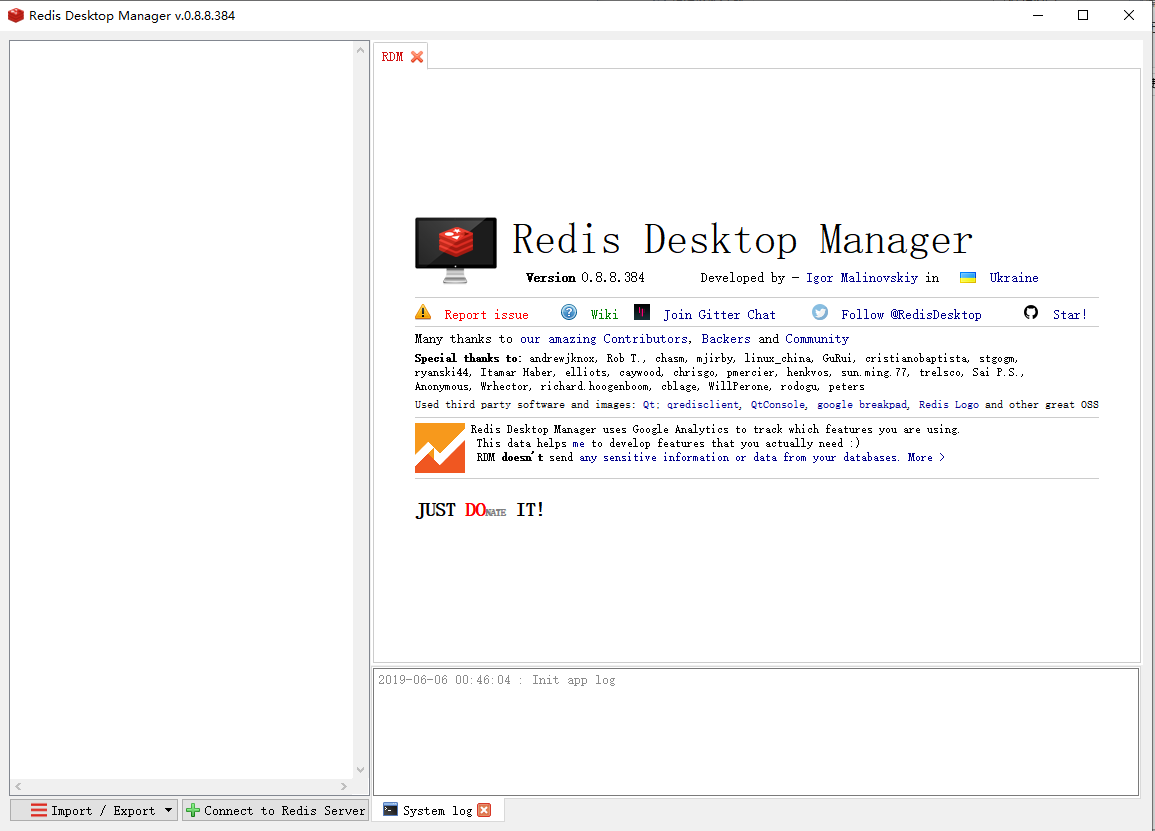This screenshot has width=1155, height=831.
Task: Click the More > analytics link
Action: coord(926,457)
